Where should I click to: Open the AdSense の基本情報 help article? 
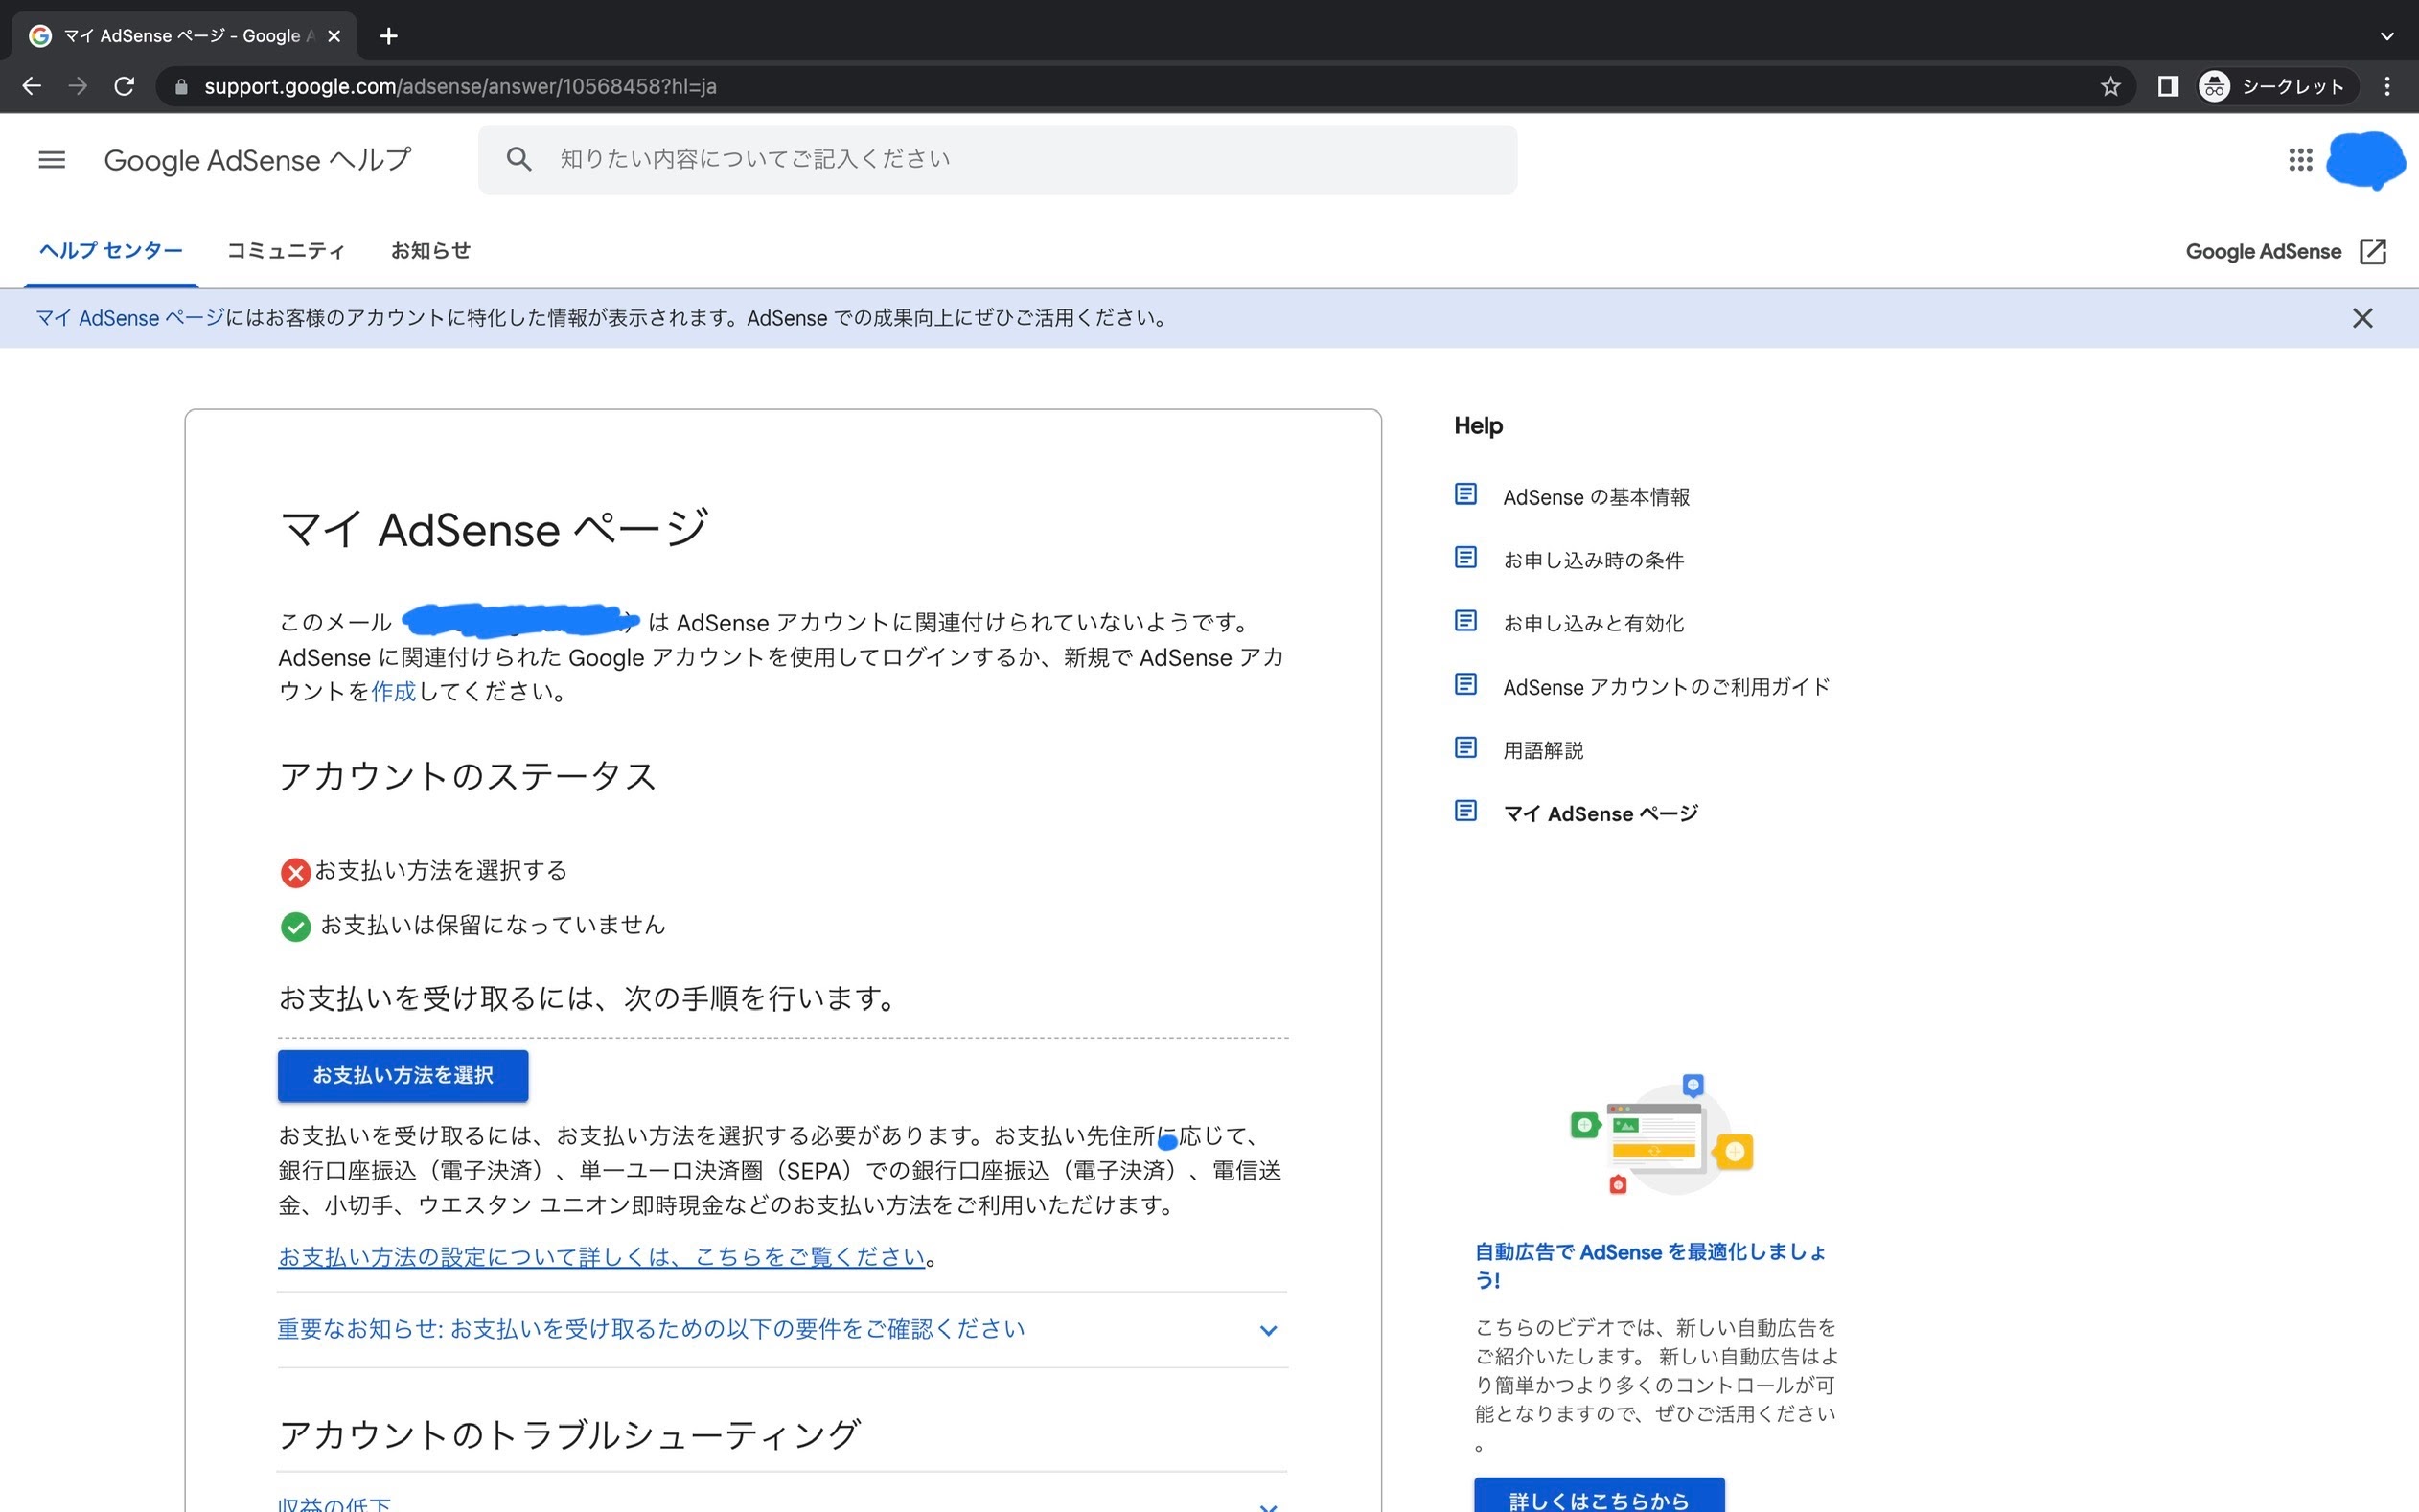(x=1596, y=497)
